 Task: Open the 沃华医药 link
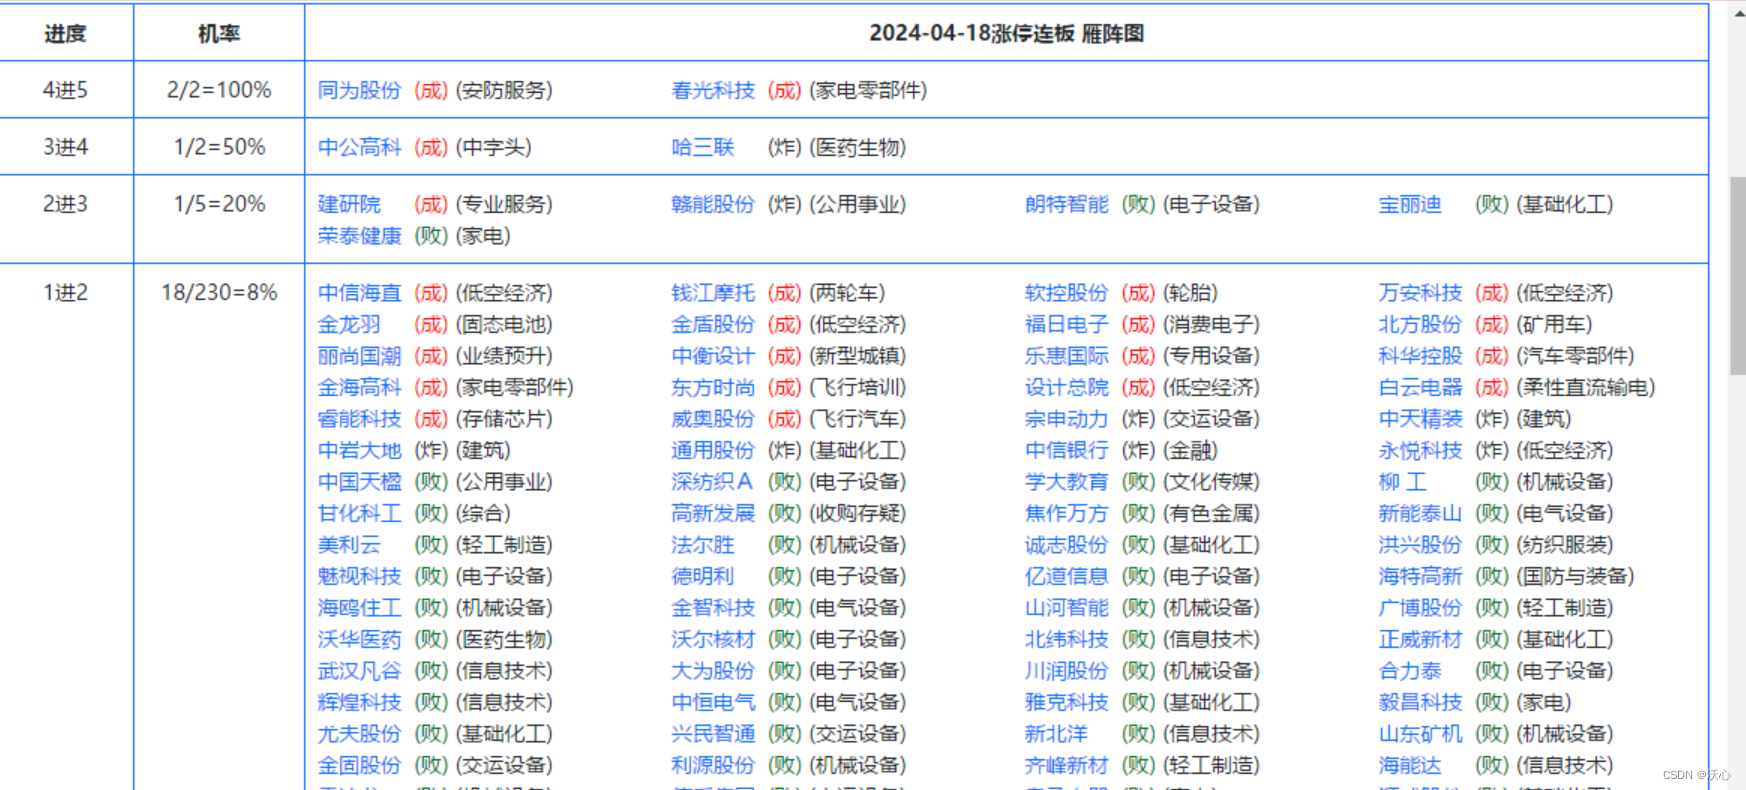(359, 639)
